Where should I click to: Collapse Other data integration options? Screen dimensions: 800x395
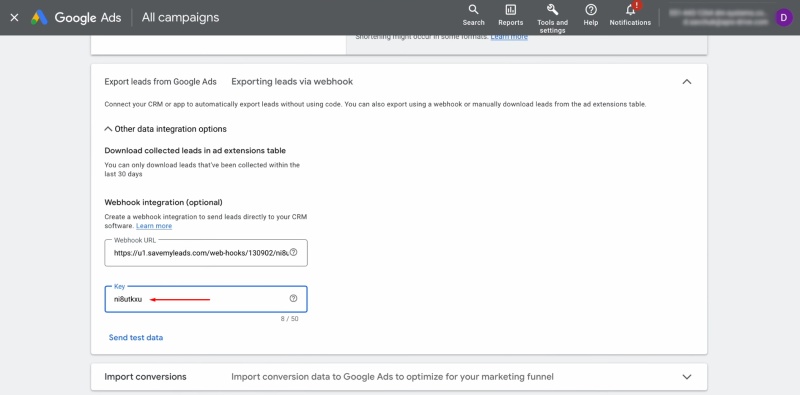(x=165, y=129)
